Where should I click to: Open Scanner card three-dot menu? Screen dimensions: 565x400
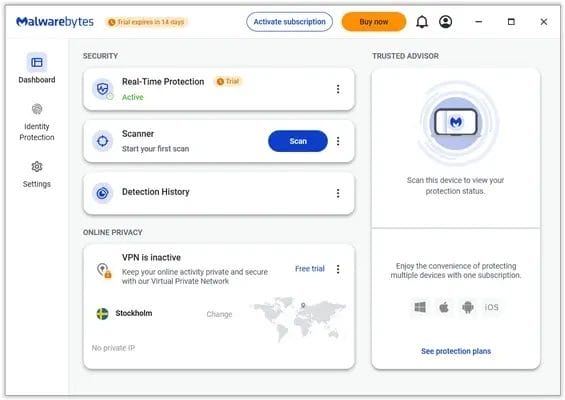point(338,141)
